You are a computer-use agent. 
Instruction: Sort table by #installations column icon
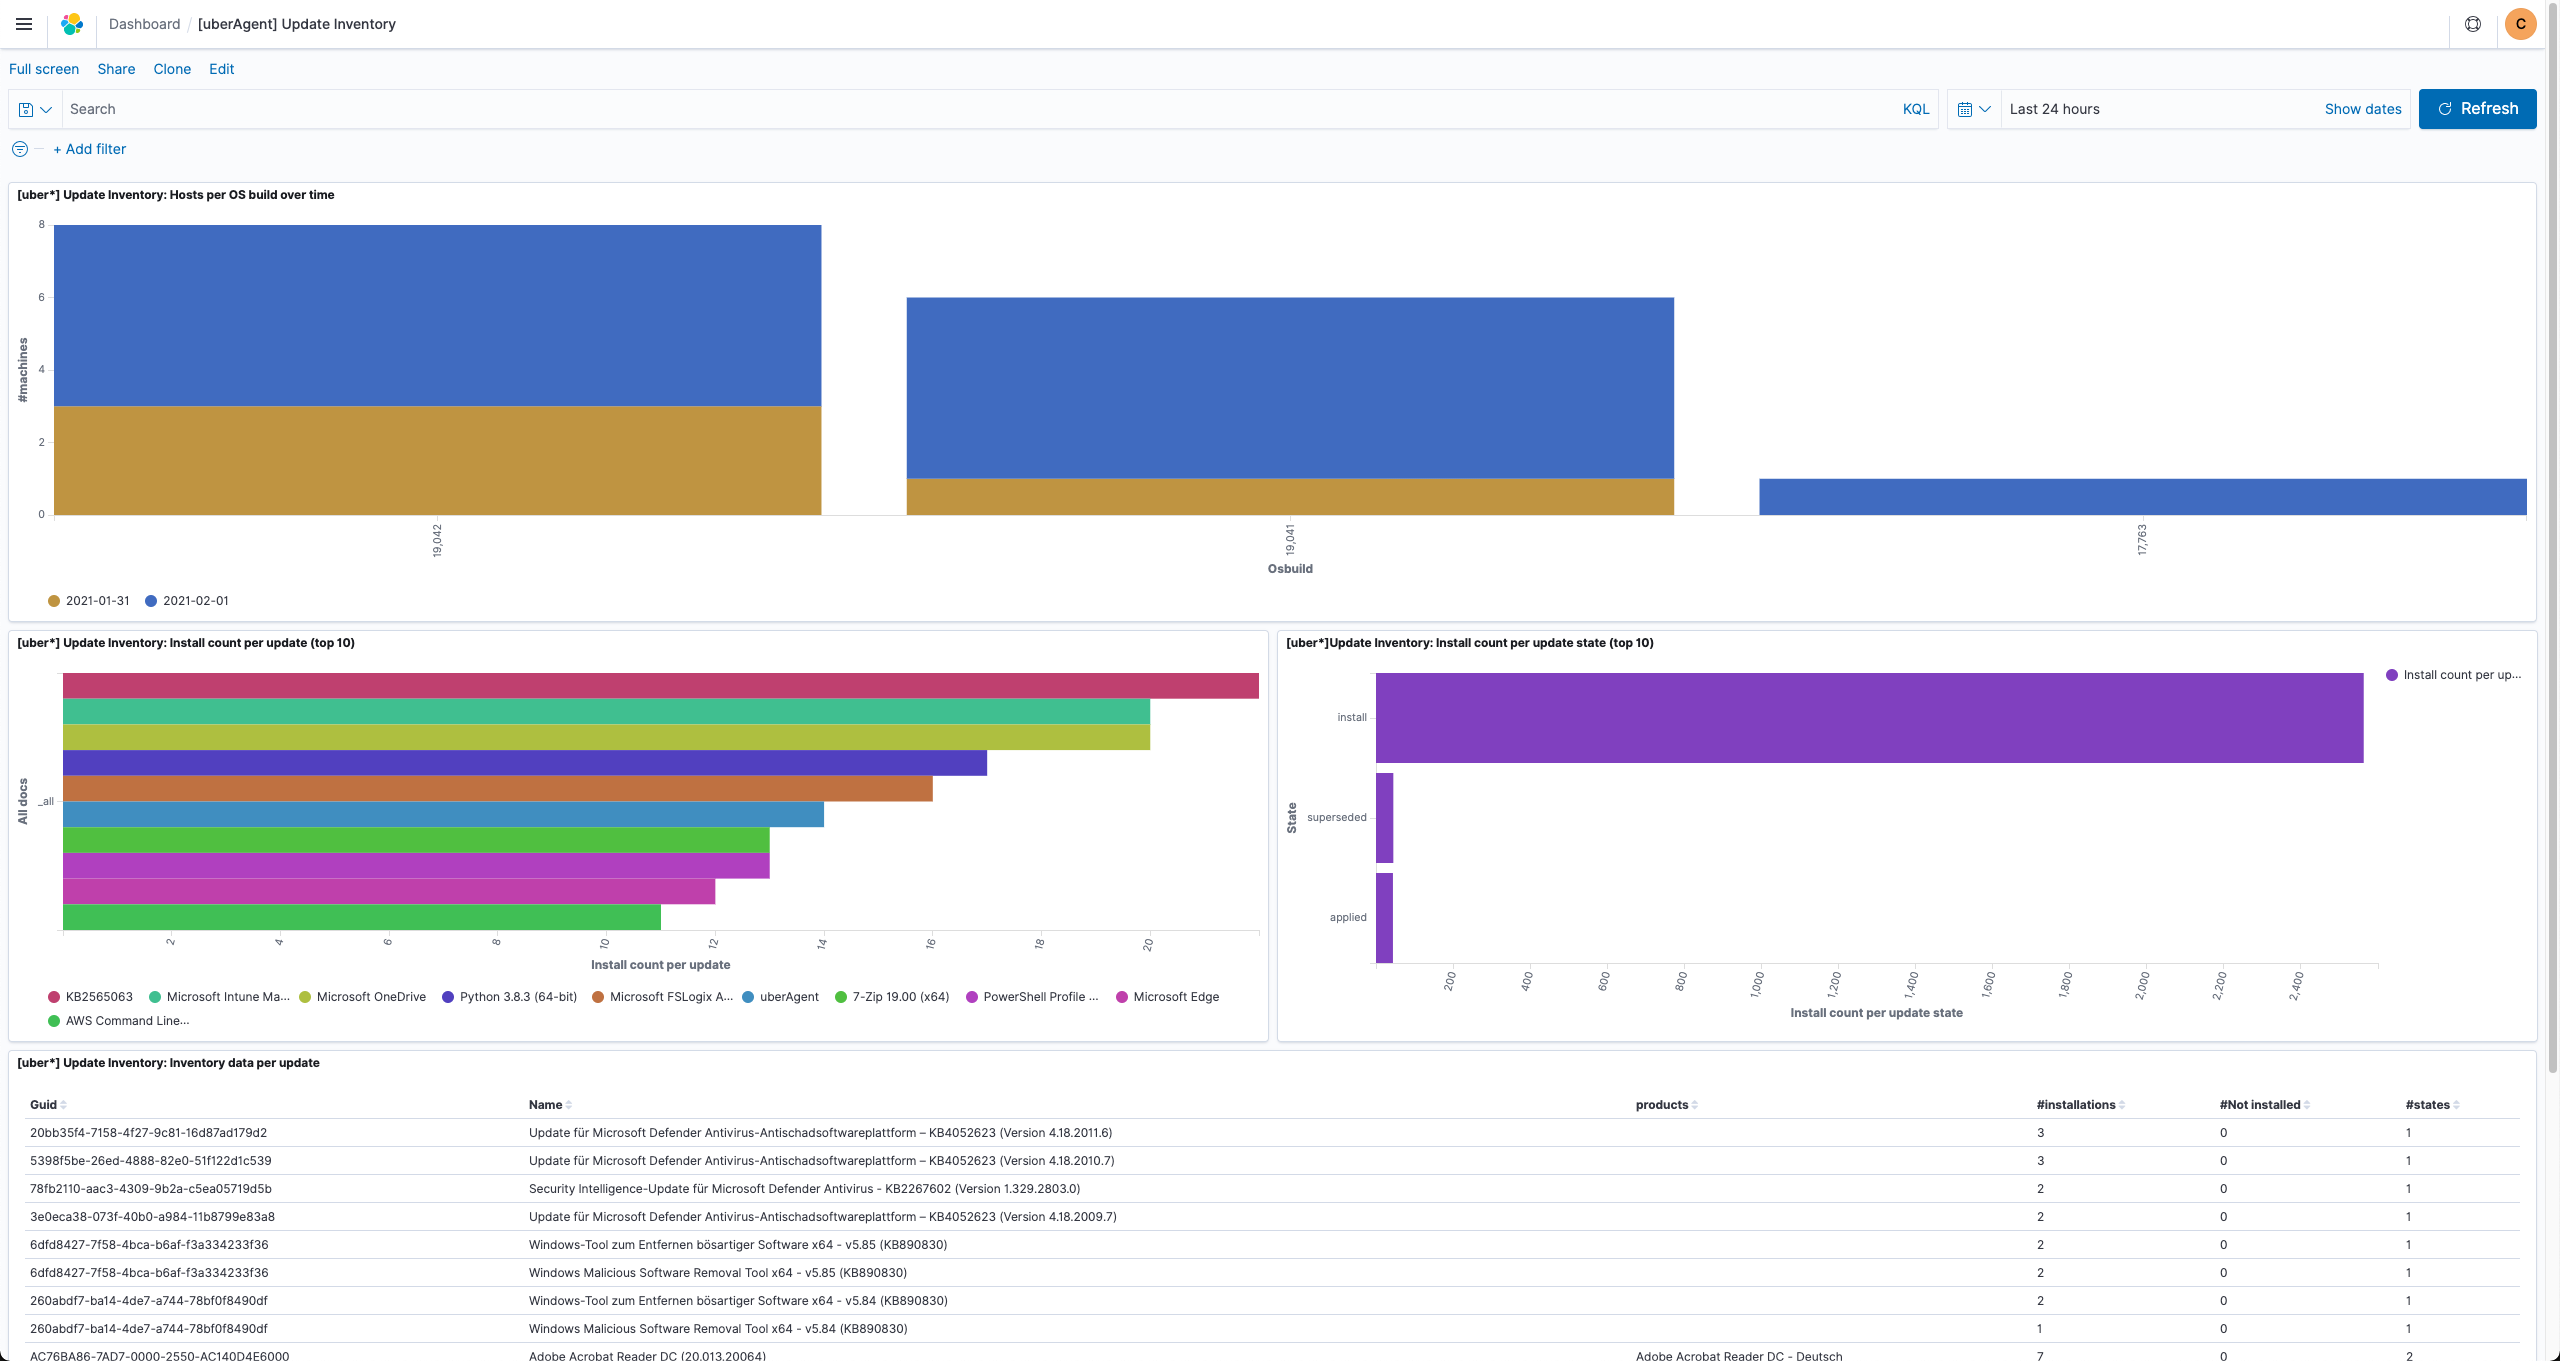2122,1105
